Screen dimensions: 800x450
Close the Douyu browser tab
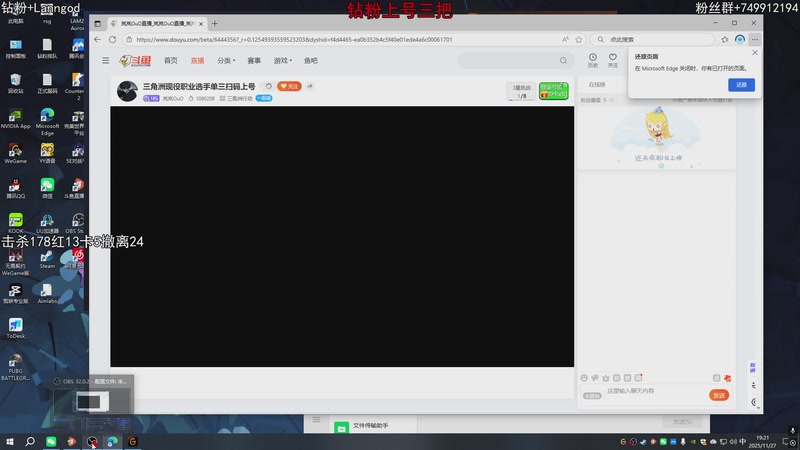pos(201,23)
